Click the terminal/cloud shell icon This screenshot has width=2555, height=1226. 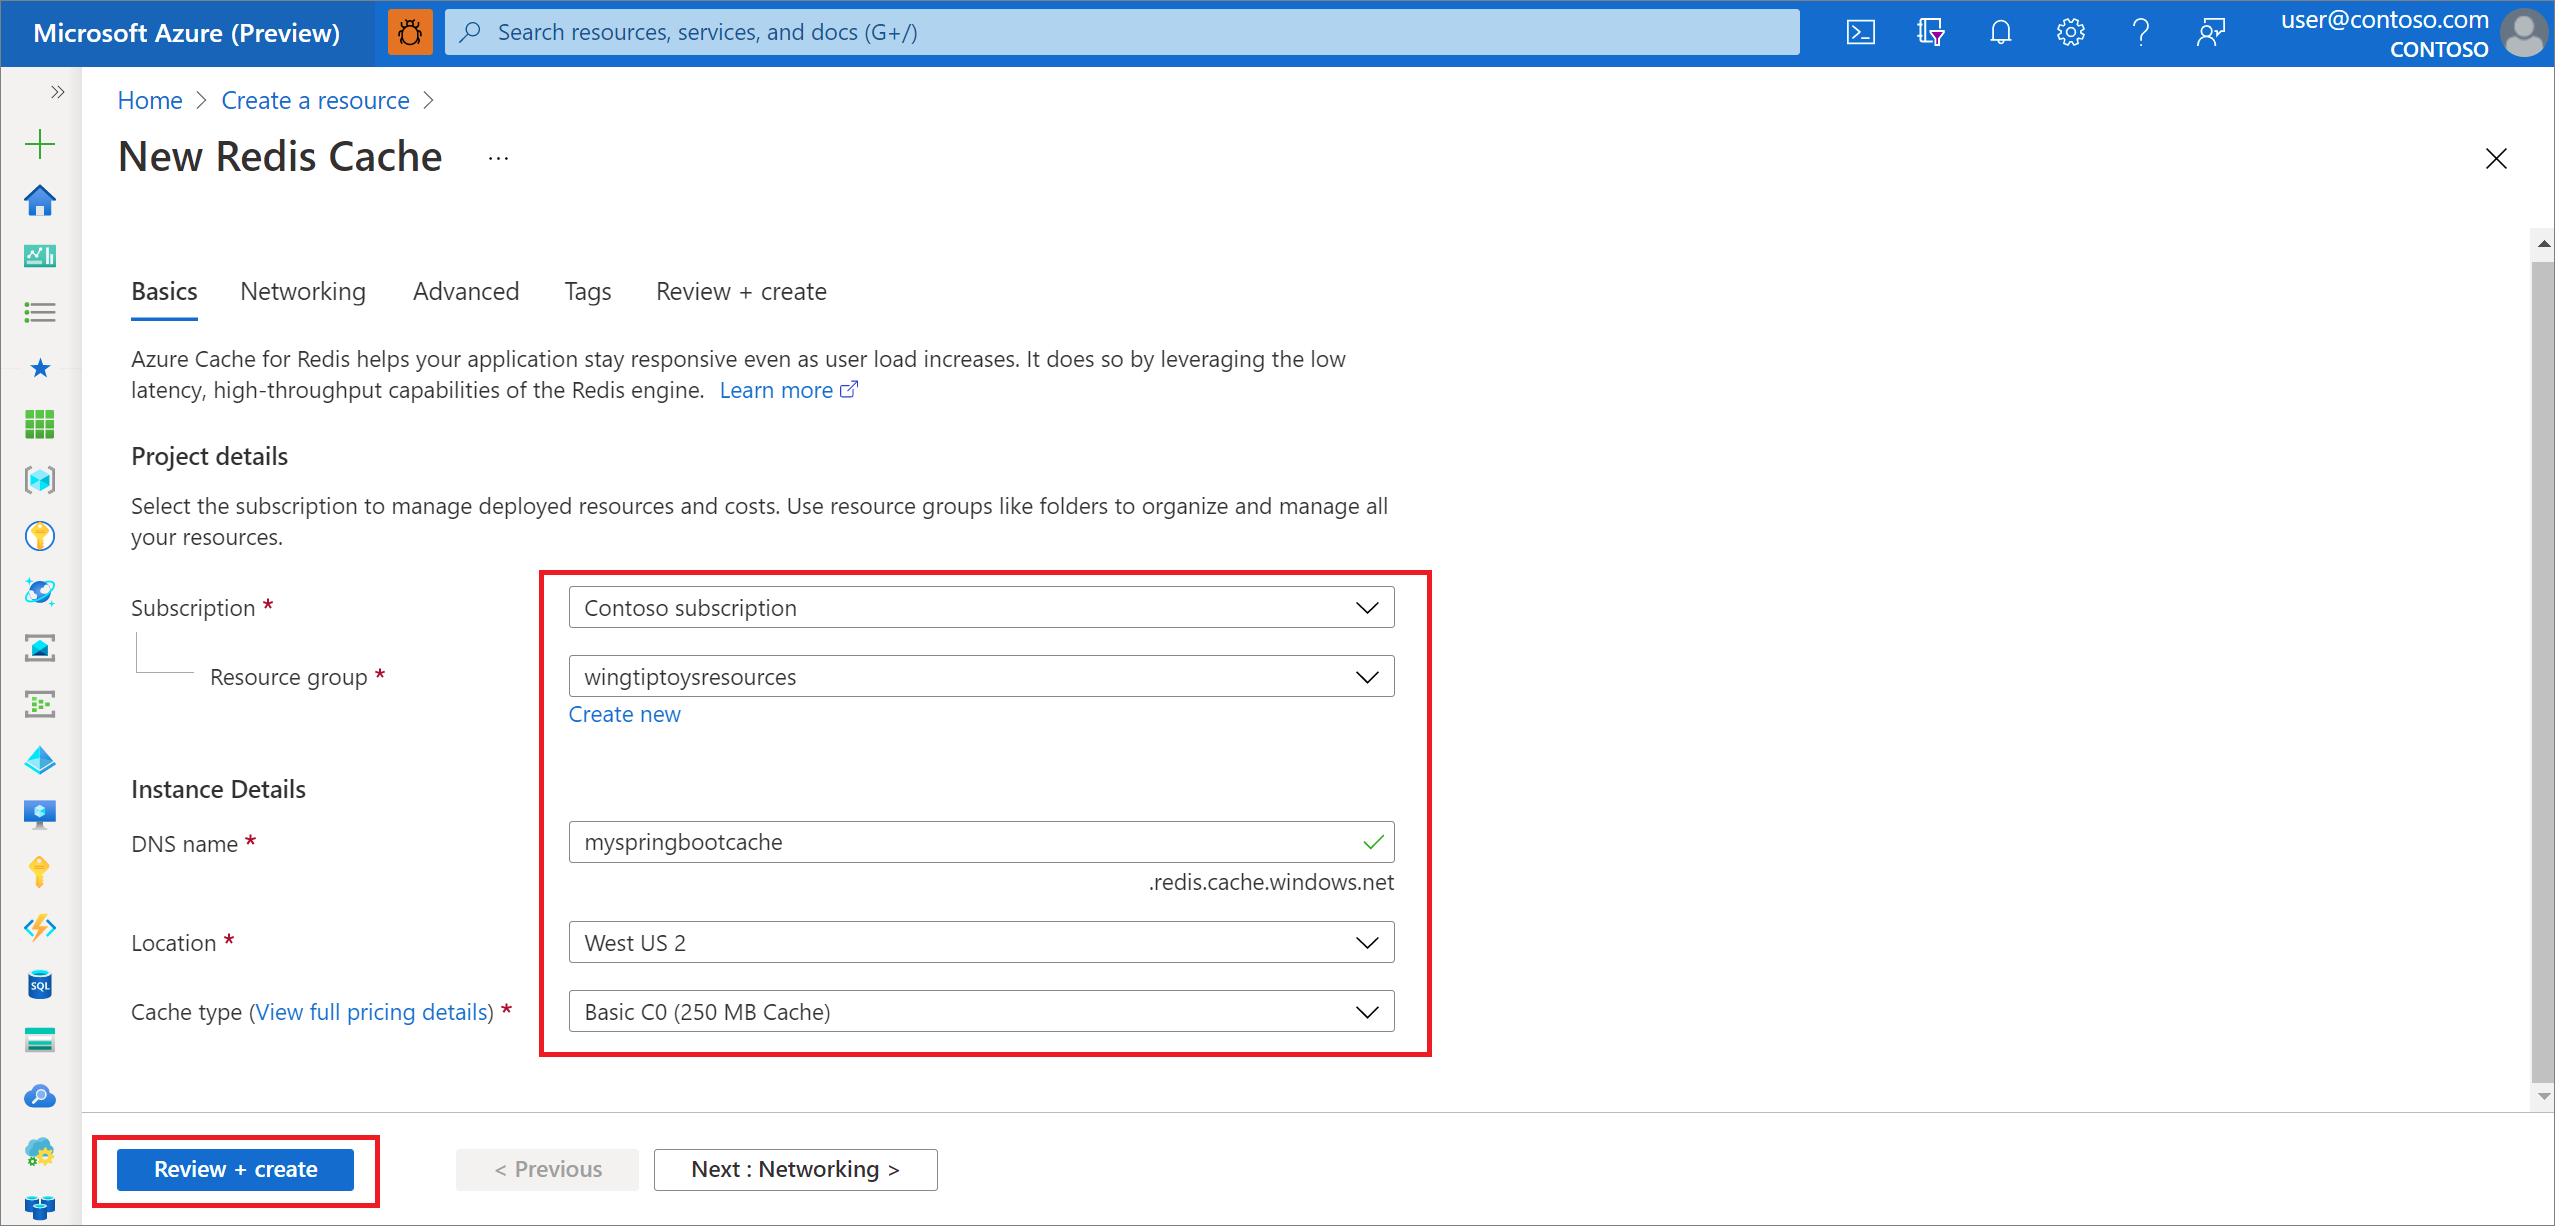pyautogui.click(x=1858, y=31)
